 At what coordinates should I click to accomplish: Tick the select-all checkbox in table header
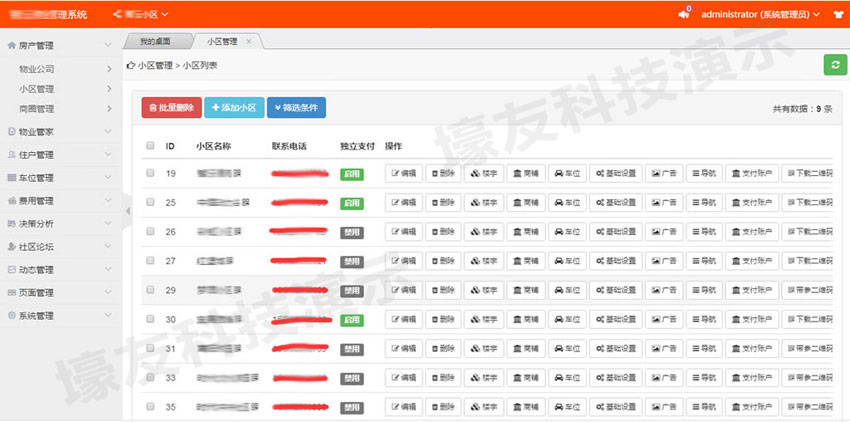(150, 145)
